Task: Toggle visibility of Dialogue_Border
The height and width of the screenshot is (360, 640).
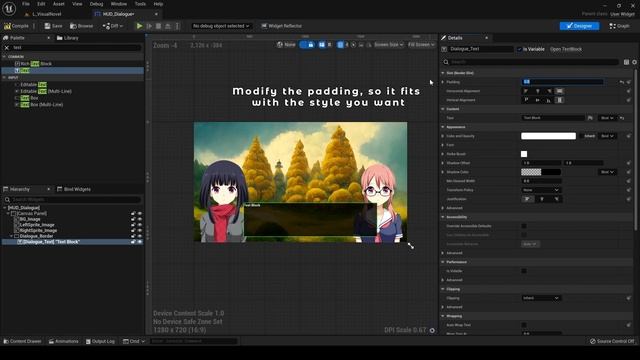Action: pyautogui.click(x=140, y=236)
